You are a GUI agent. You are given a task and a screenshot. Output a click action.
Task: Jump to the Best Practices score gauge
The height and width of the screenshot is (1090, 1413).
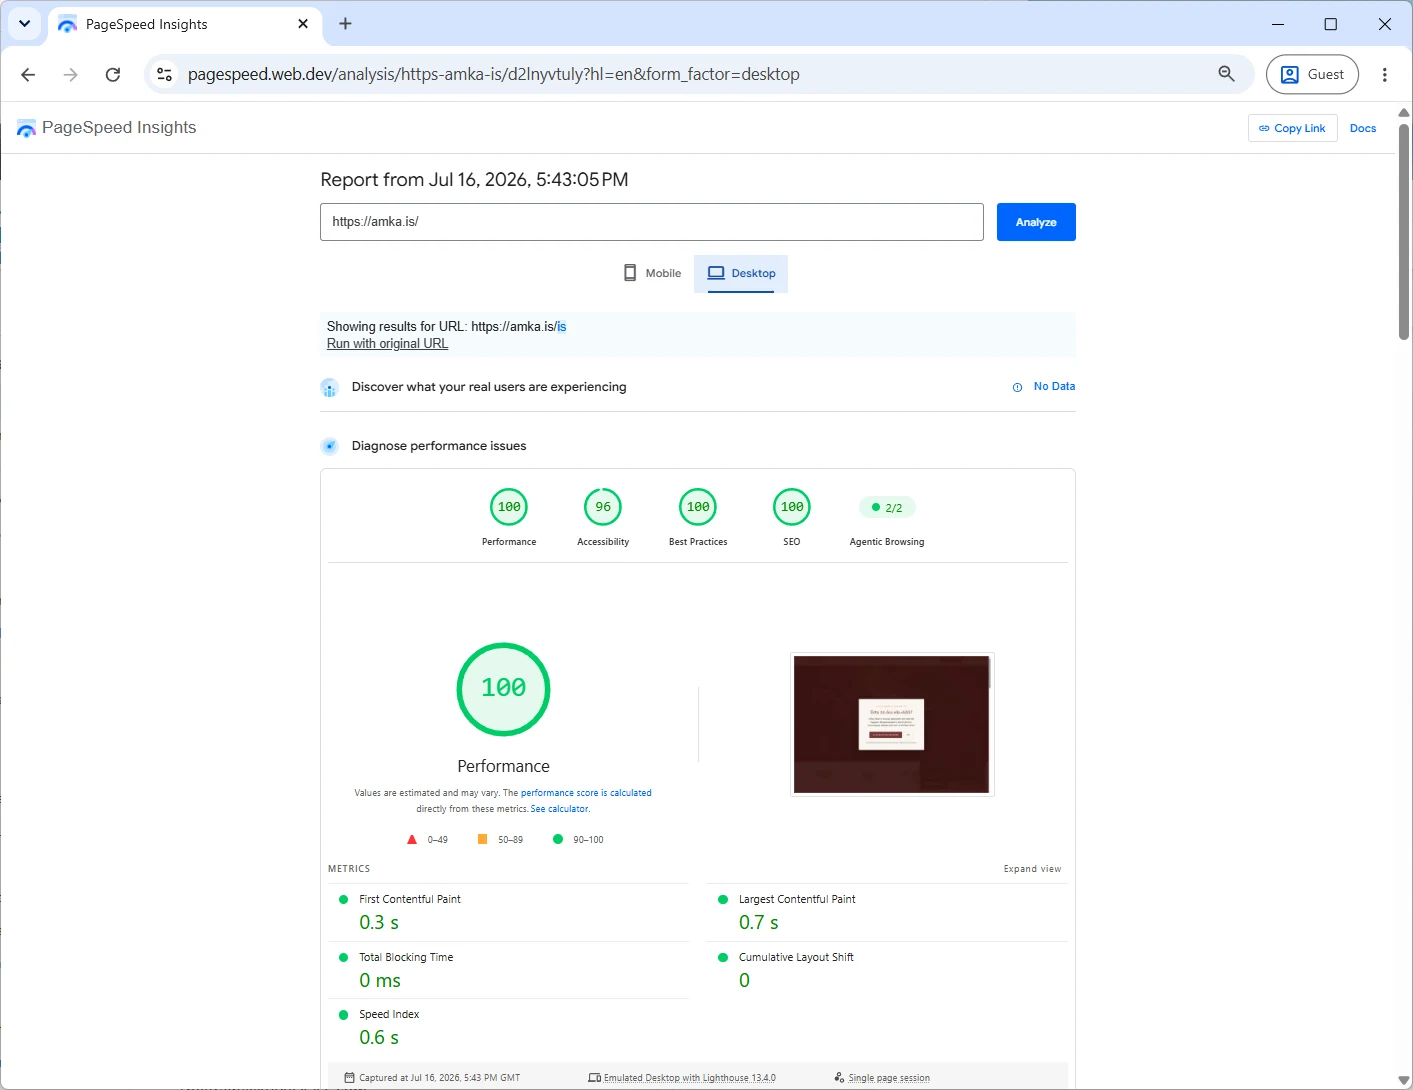(x=698, y=507)
